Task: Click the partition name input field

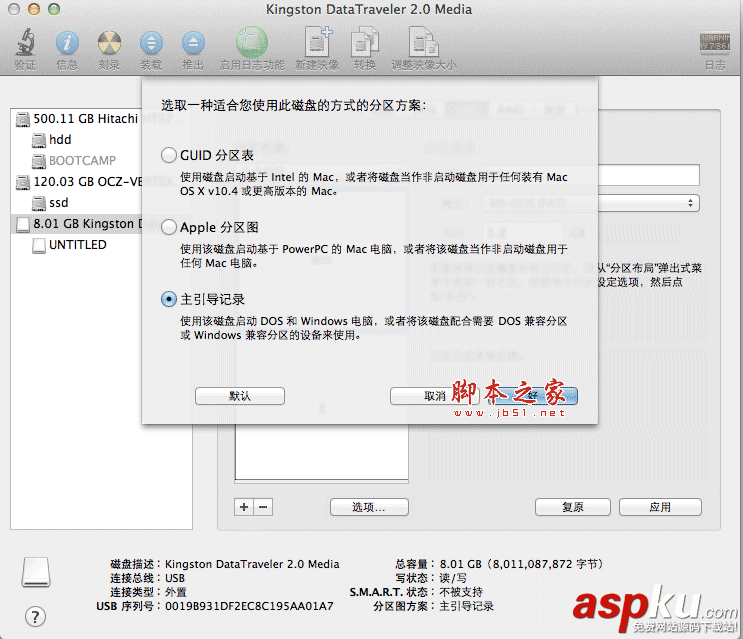Action: pos(649,175)
